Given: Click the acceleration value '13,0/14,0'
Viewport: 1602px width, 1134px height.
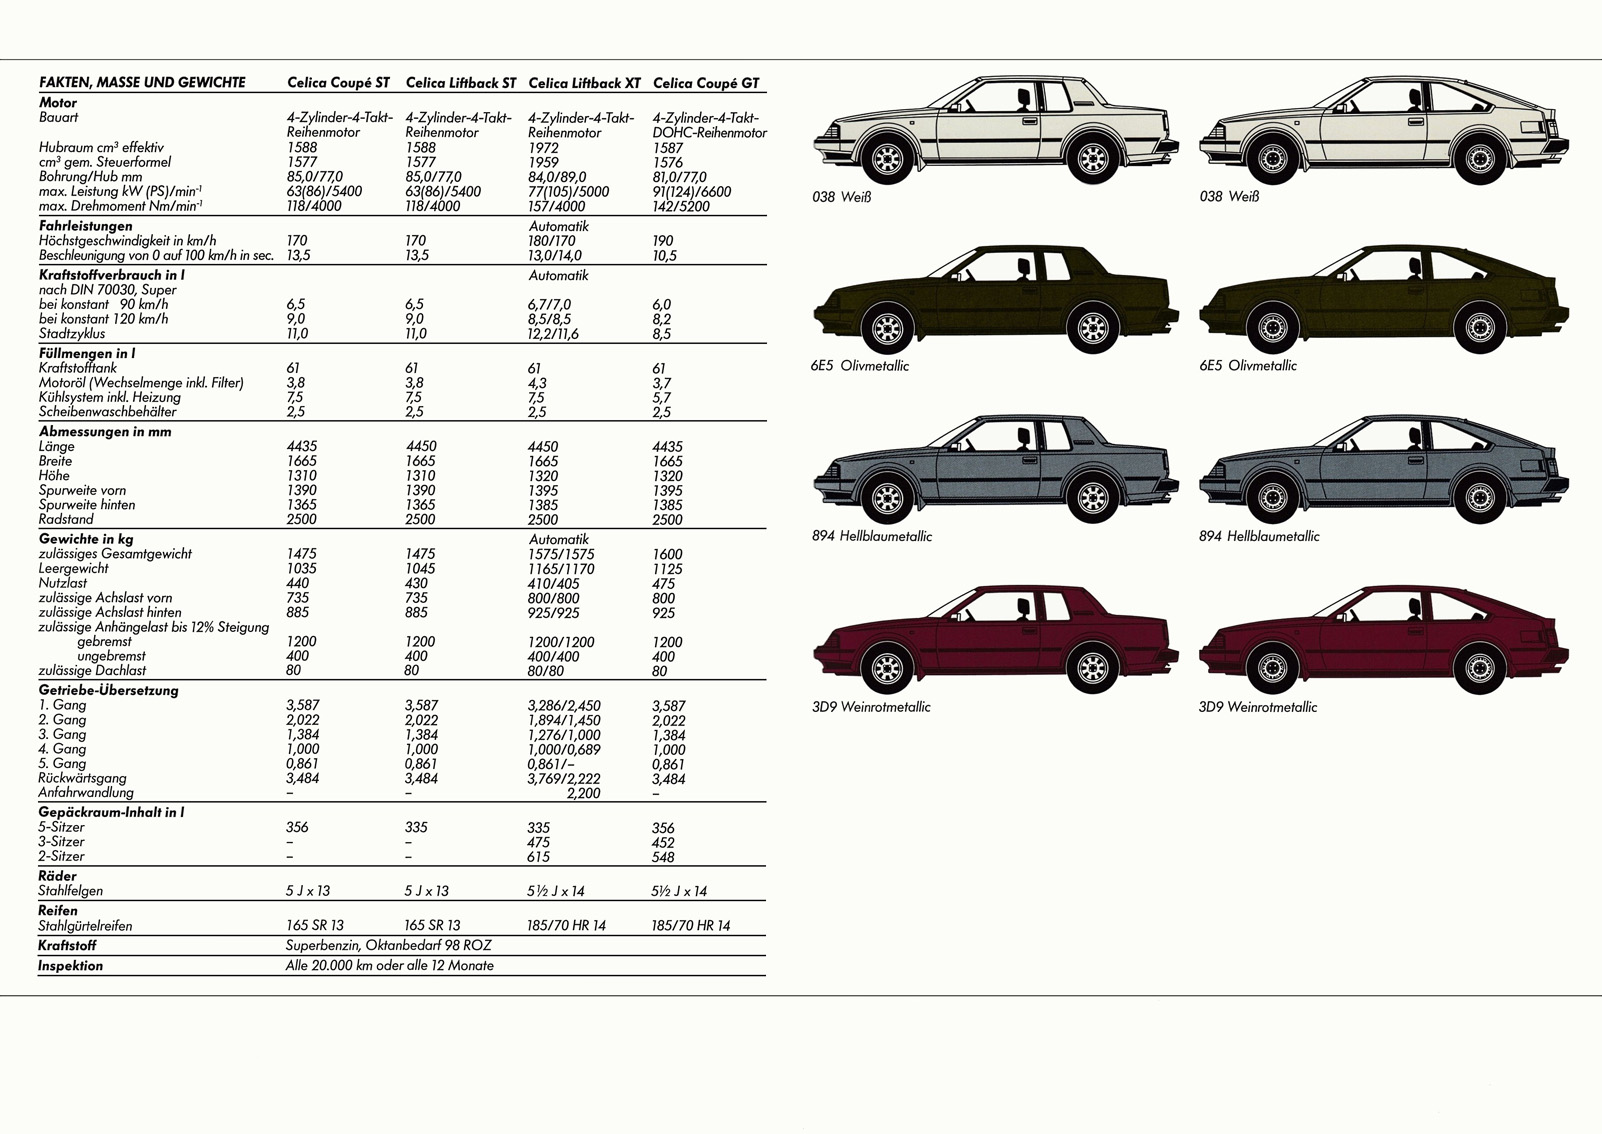Looking at the screenshot, I should click(x=555, y=256).
